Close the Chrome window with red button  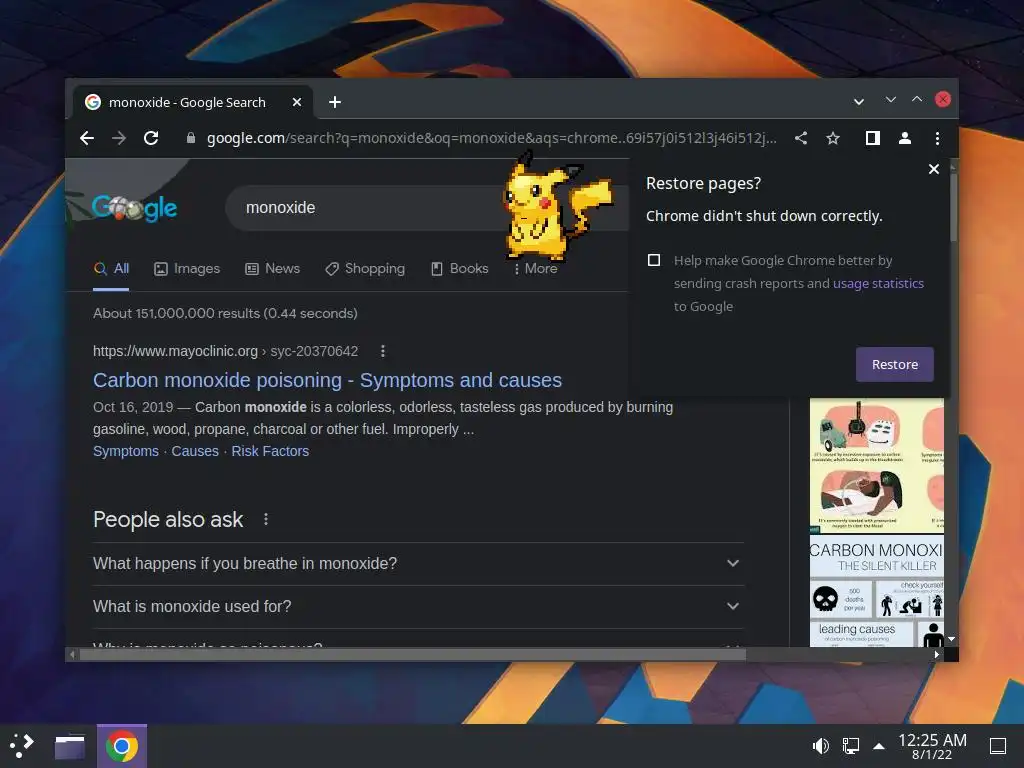(x=943, y=99)
